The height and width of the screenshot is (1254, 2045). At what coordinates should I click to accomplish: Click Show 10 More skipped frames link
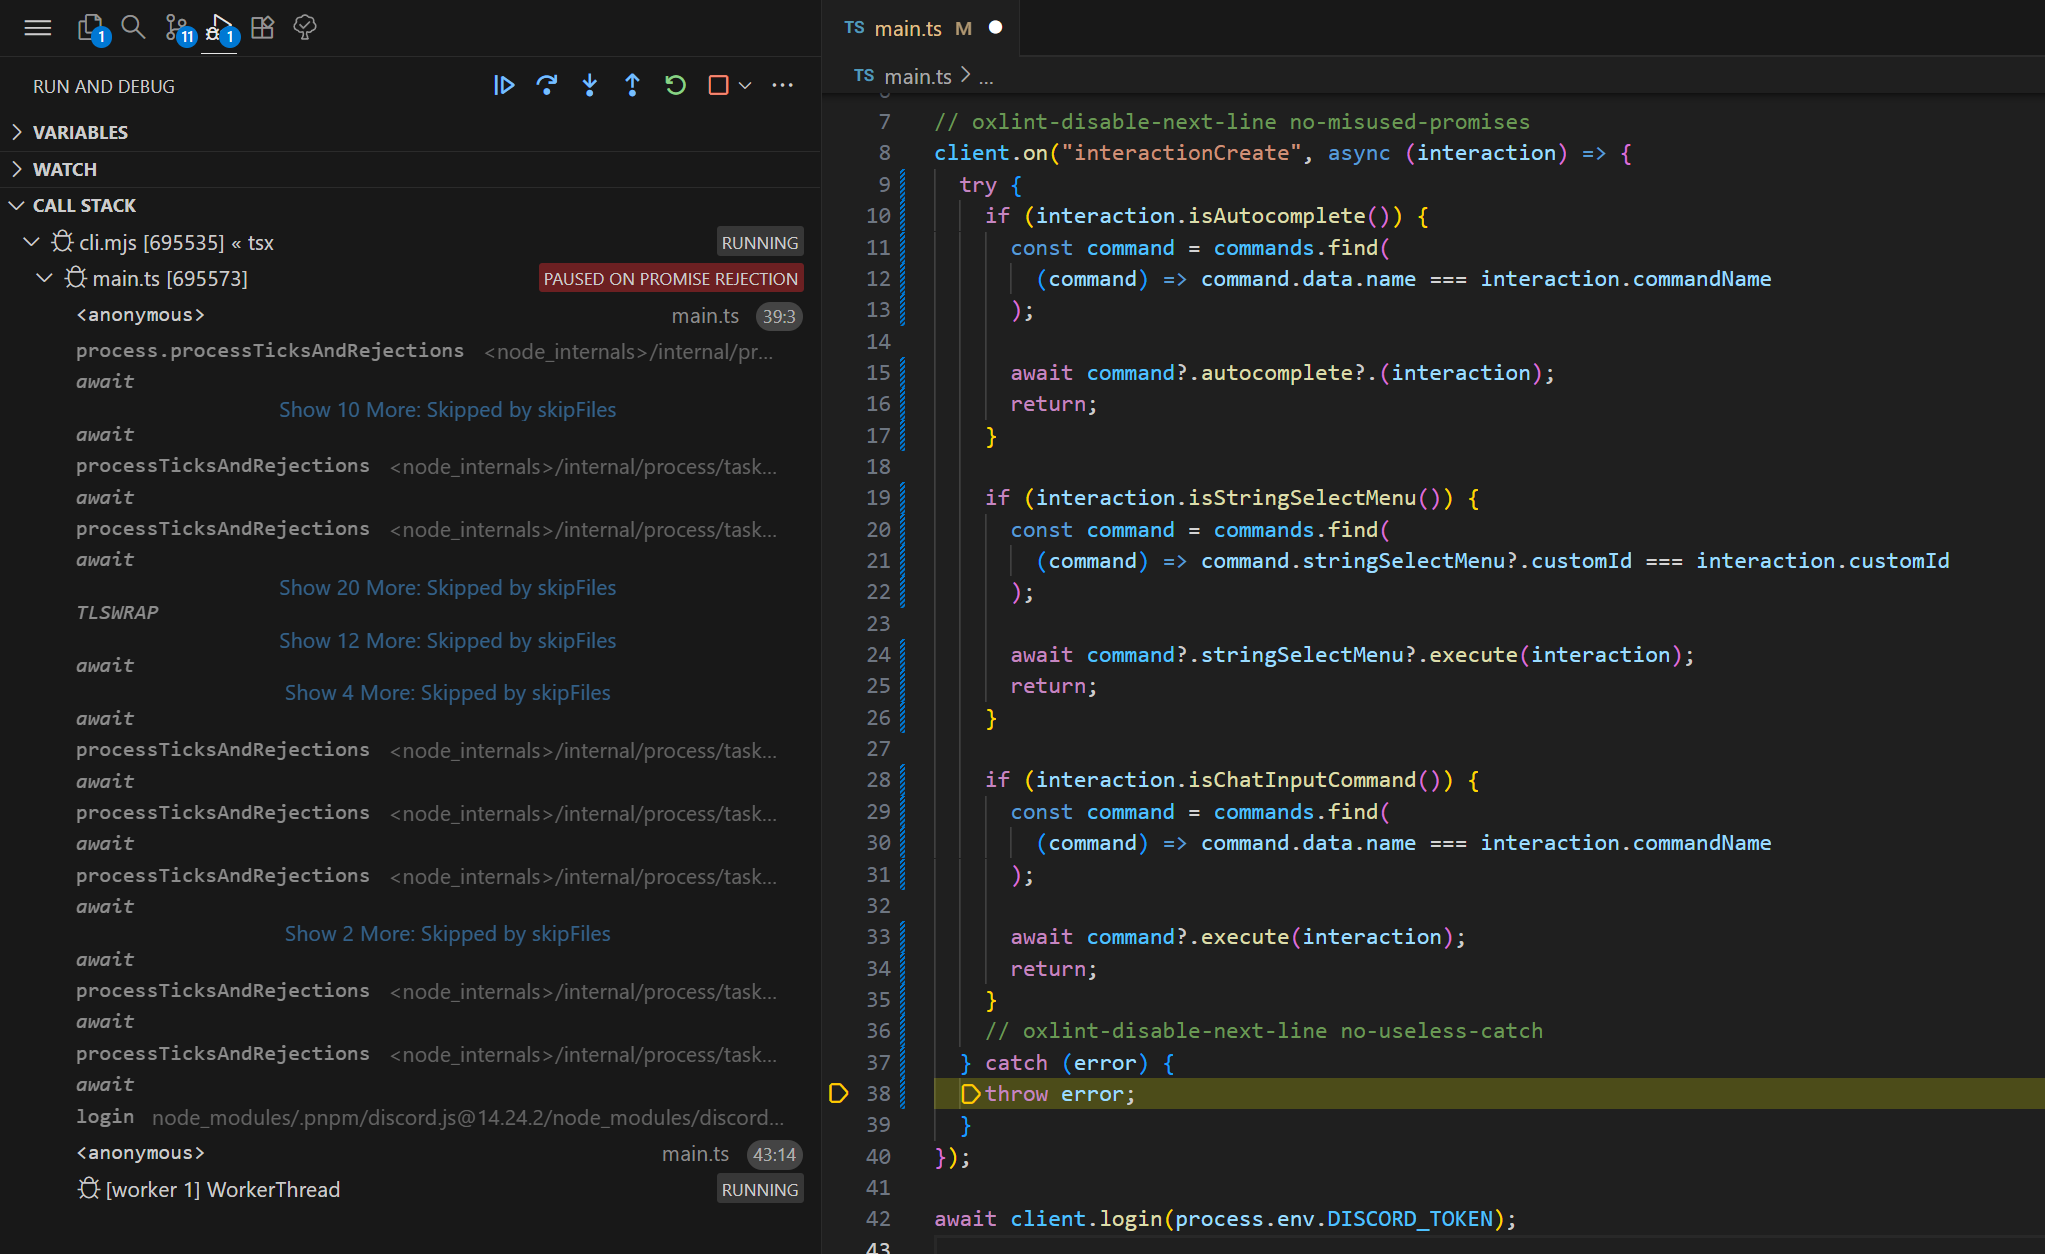click(x=447, y=410)
